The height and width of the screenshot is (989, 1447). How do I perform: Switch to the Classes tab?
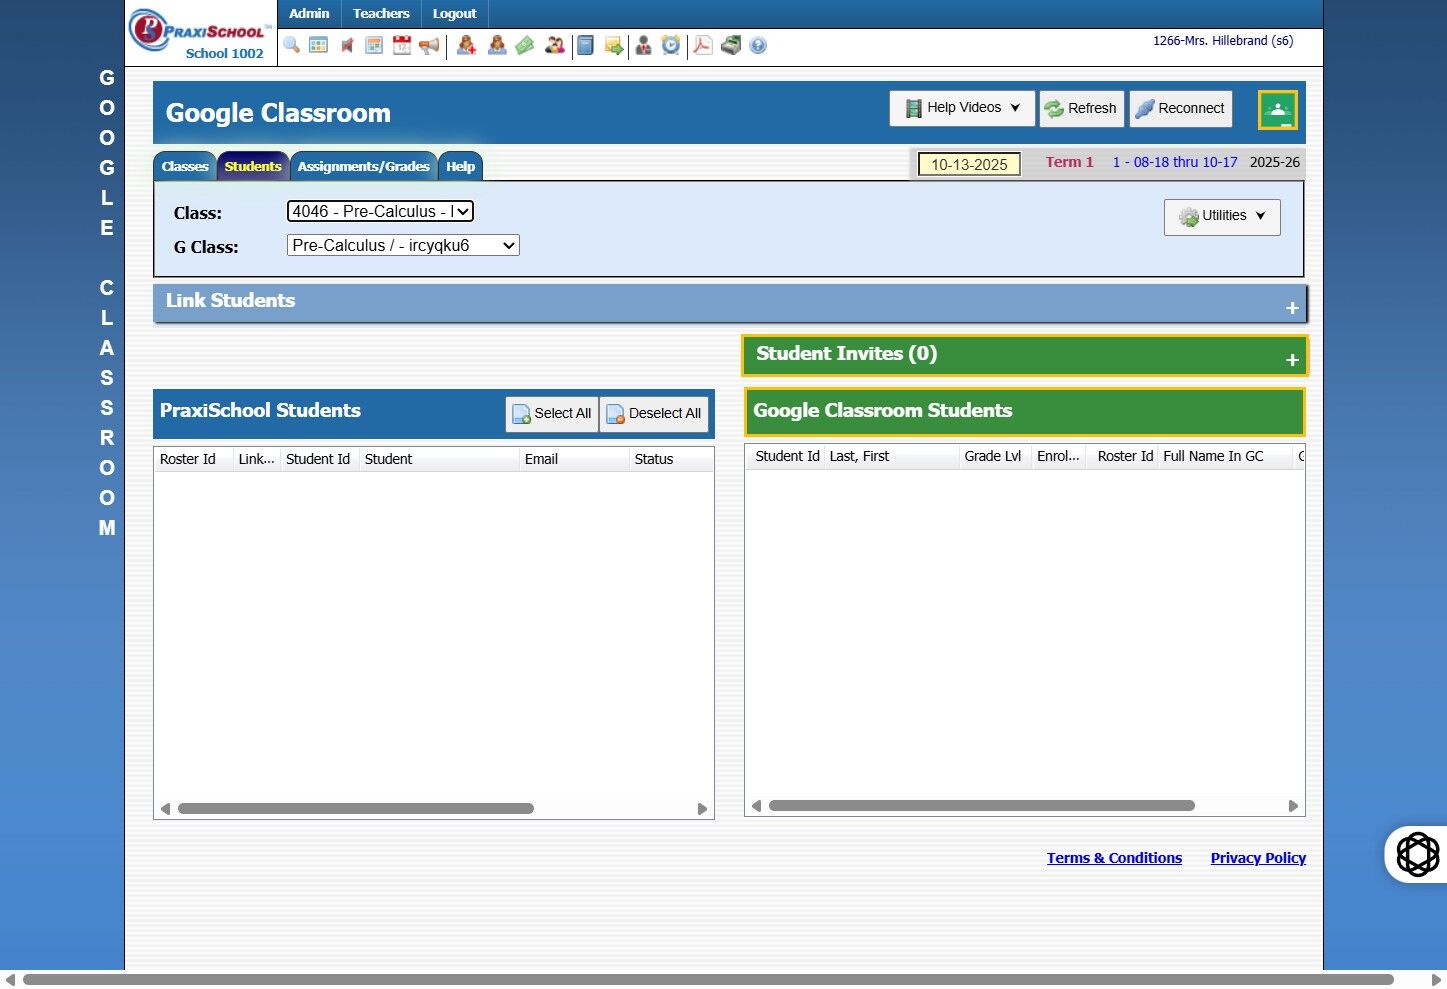coord(185,166)
